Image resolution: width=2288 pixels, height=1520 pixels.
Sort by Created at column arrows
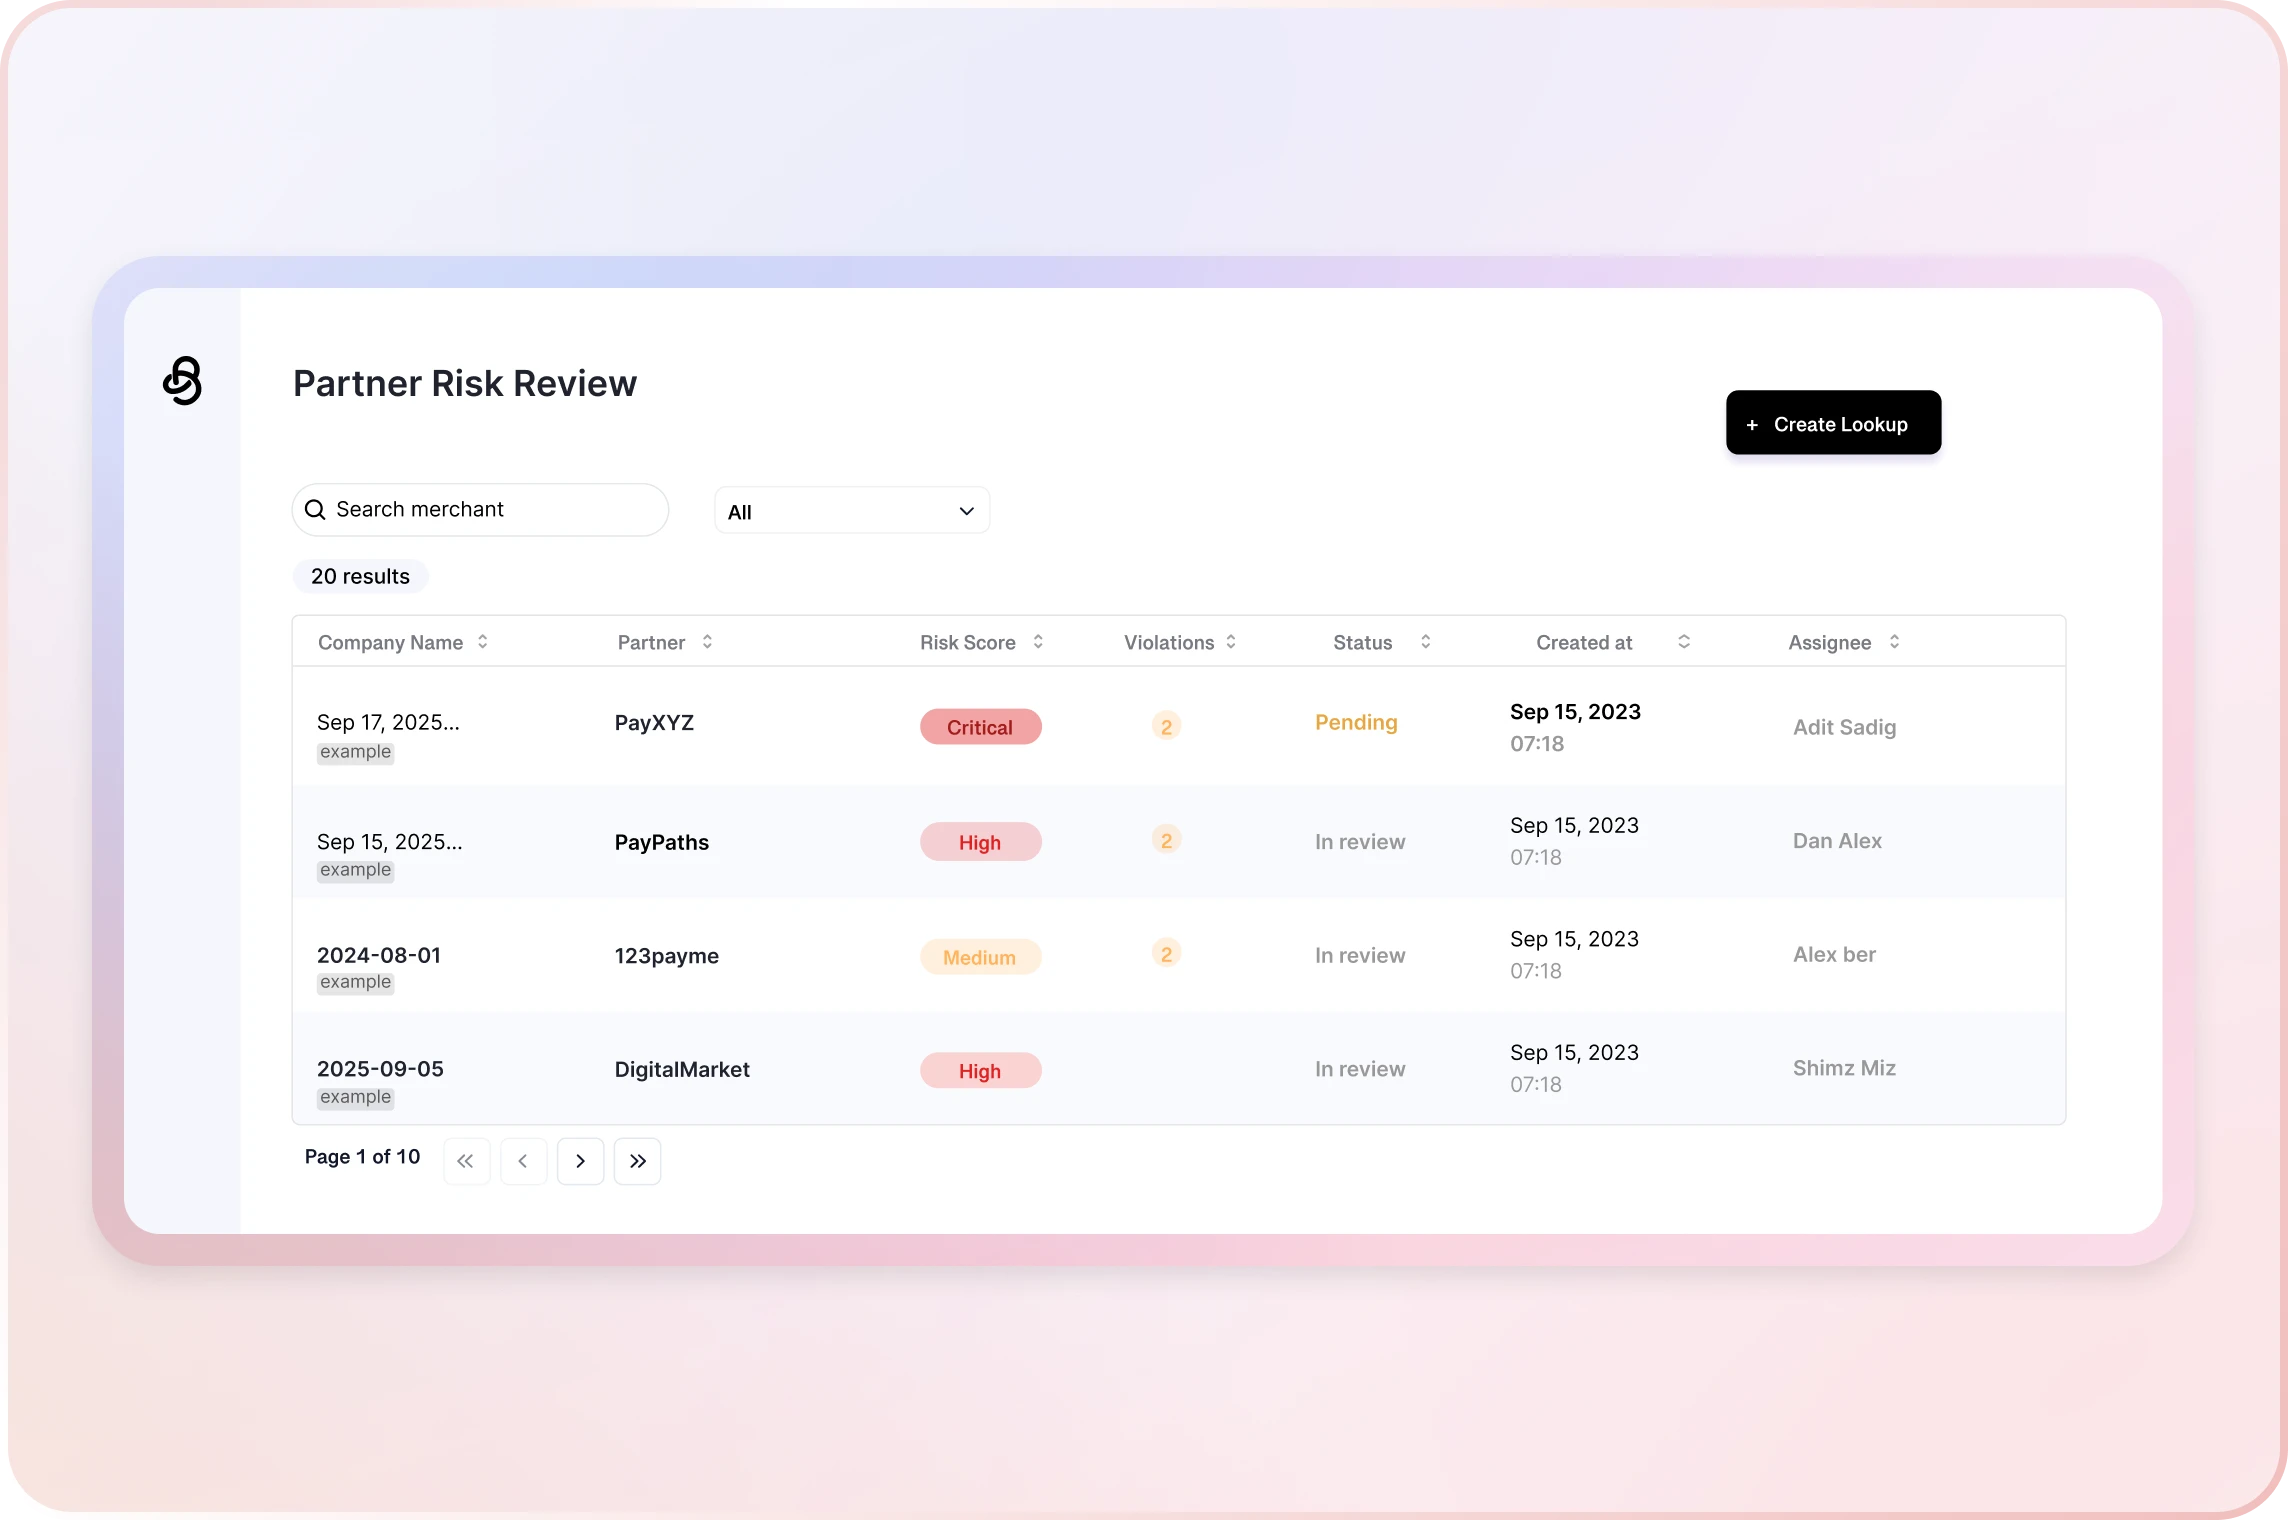1684,642
